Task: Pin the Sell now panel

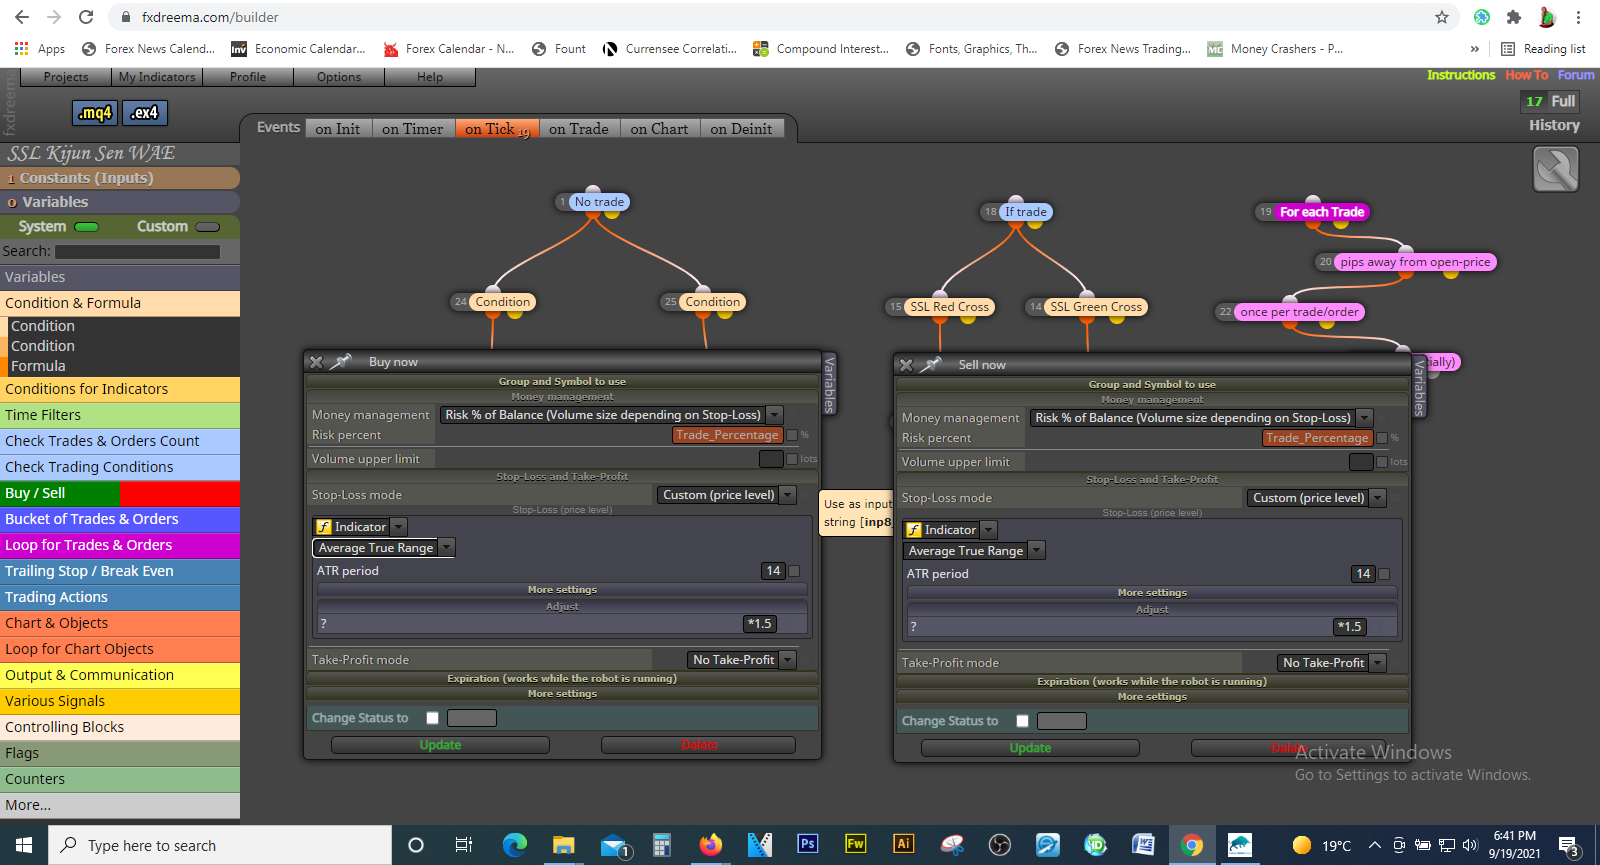Action: coord(931,365)
